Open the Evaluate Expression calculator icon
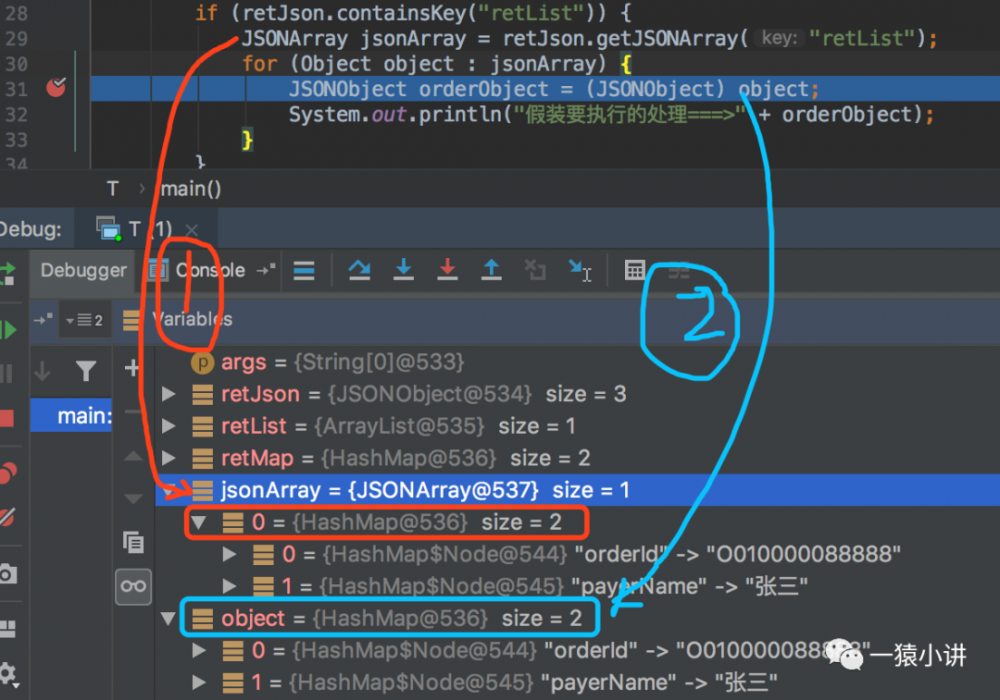Image resolution: width=1000 pixels, height=700 pixels. pyautogui.click(x=636, y=270)
